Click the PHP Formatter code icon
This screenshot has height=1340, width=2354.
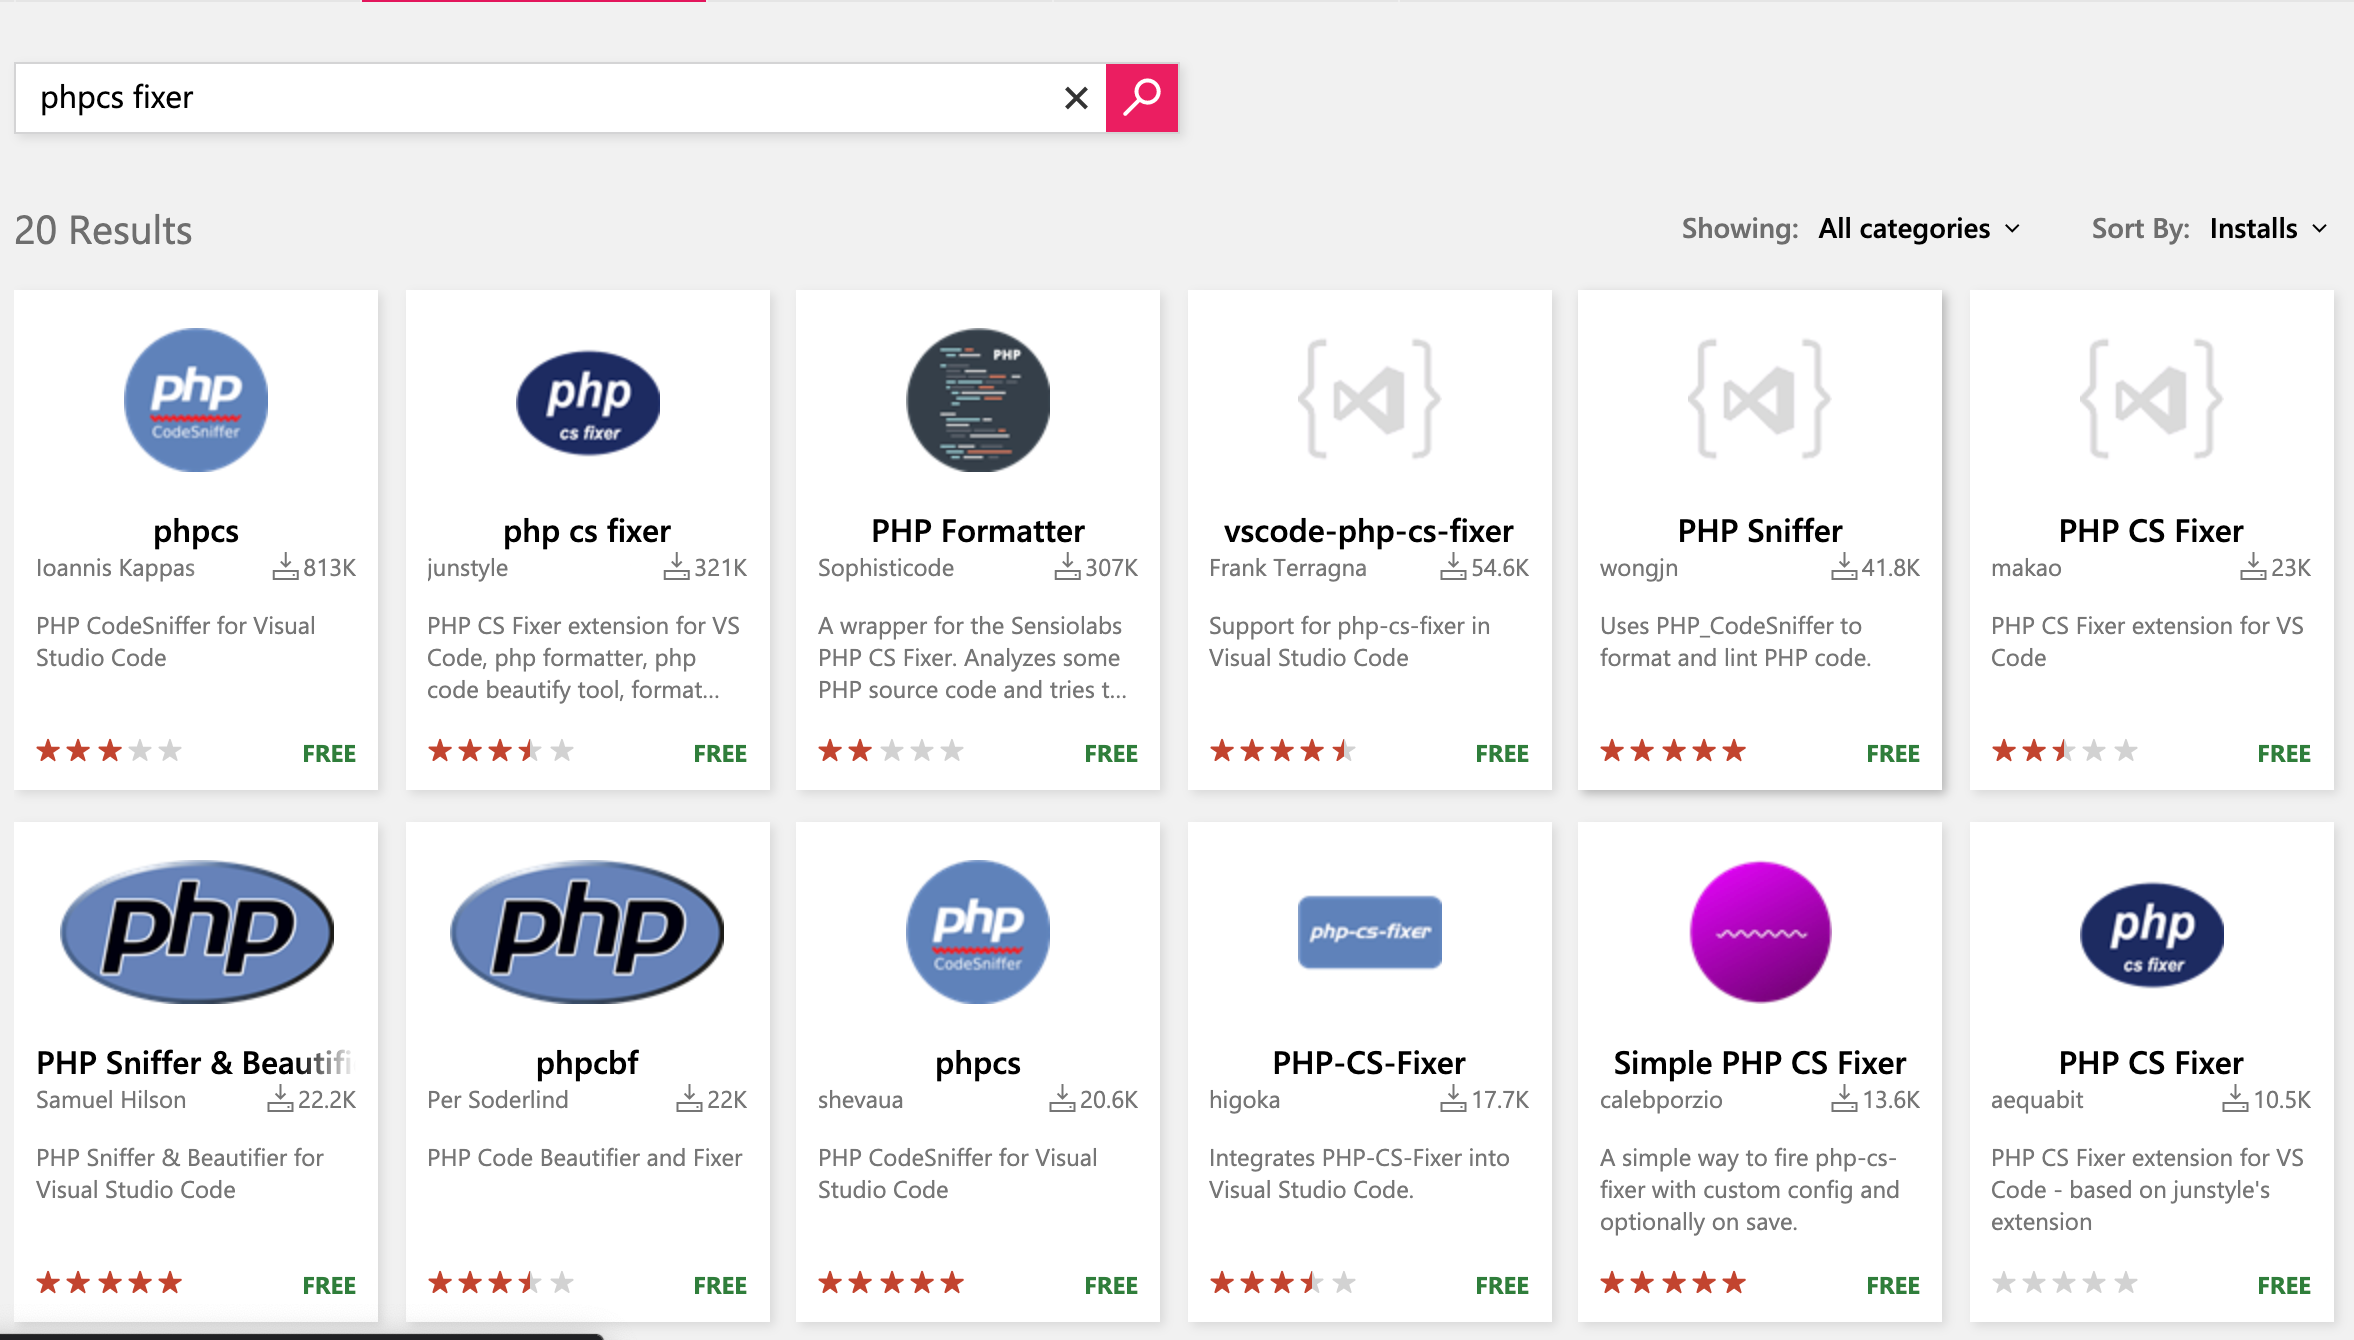[978, 400]
